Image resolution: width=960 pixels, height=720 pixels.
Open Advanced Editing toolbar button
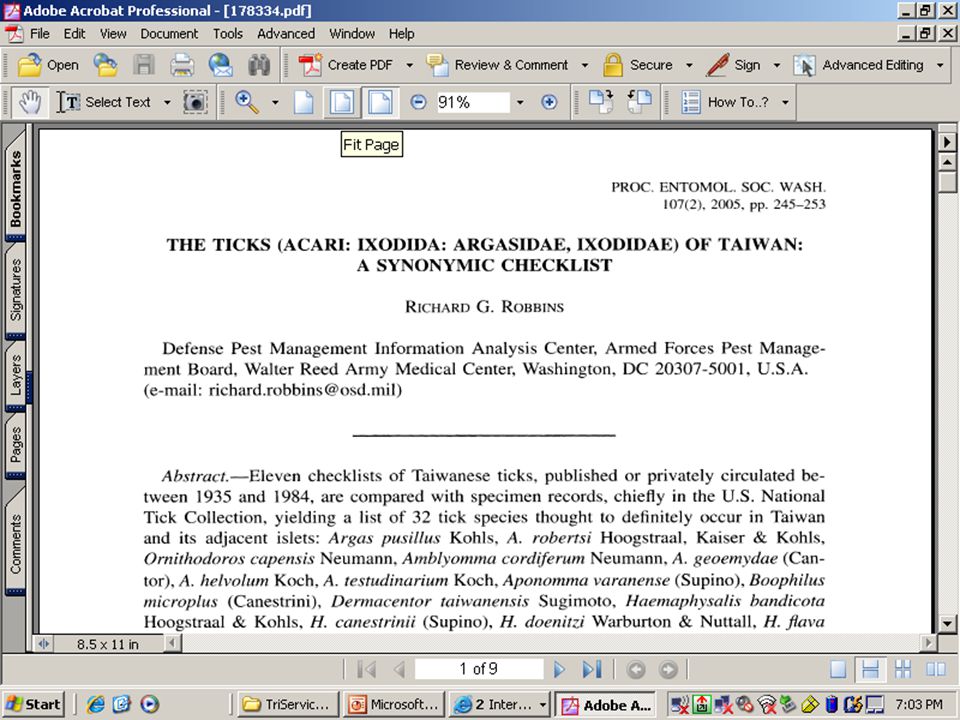pos(858,65)
